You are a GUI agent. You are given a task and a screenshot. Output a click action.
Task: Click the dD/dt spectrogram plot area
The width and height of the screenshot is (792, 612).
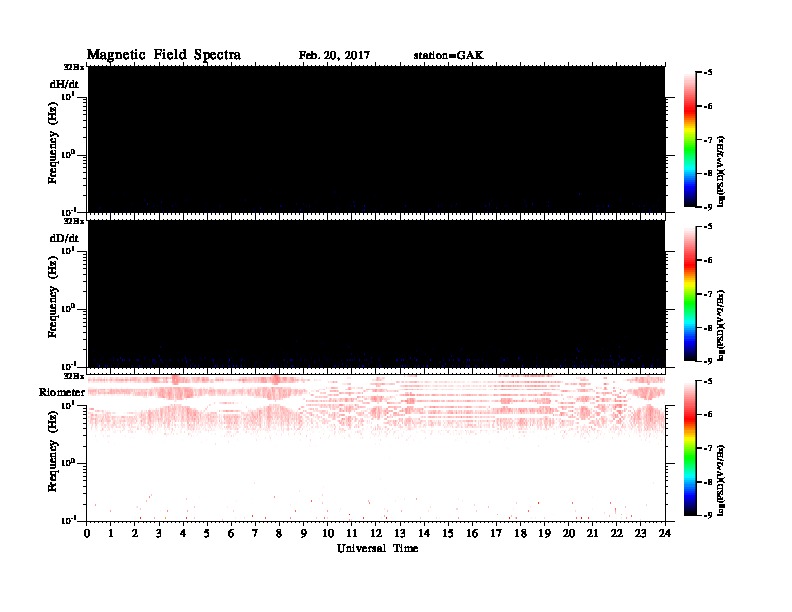coord(376,293)
